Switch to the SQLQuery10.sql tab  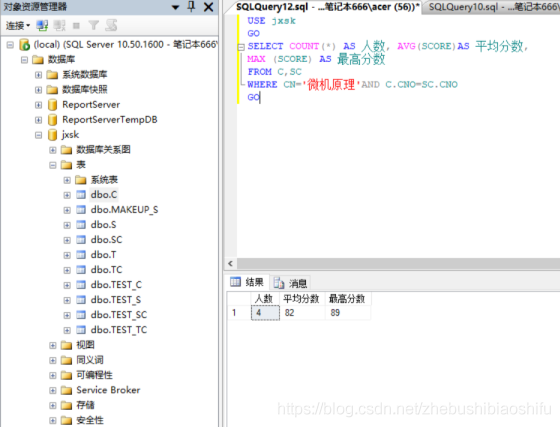(491, 7)
